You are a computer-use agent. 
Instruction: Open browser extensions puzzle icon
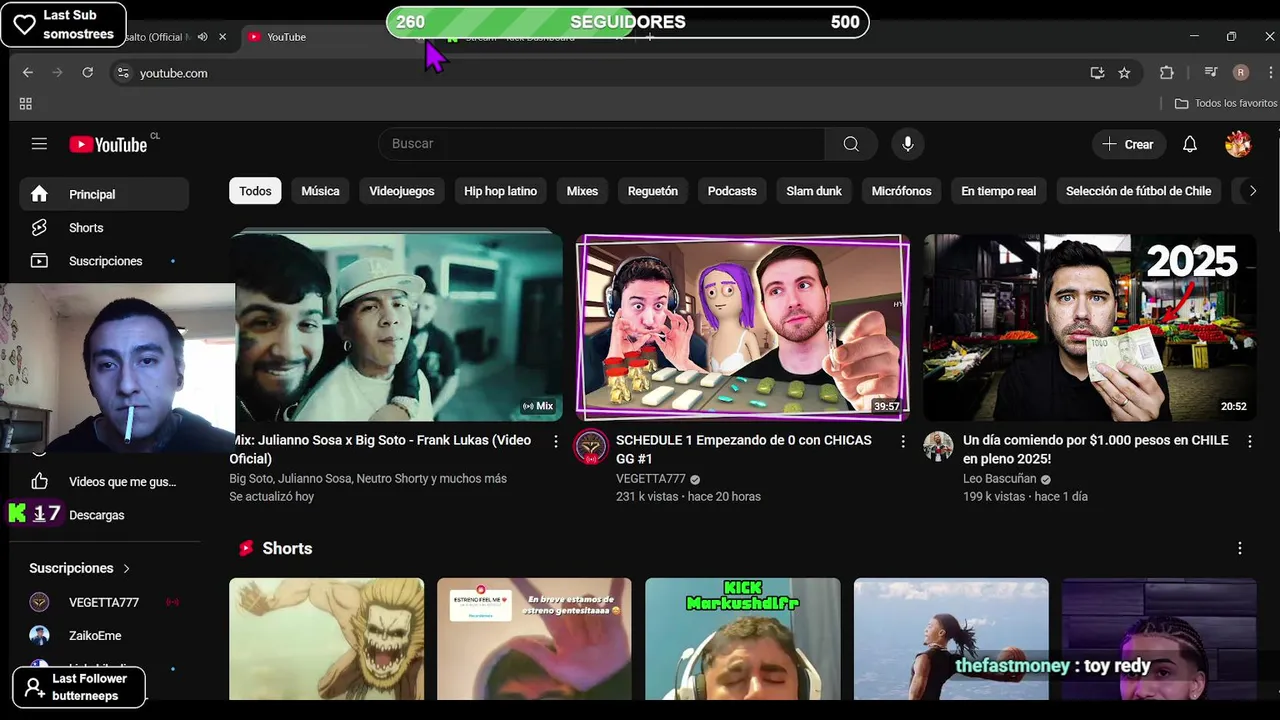coord(1166,73)
